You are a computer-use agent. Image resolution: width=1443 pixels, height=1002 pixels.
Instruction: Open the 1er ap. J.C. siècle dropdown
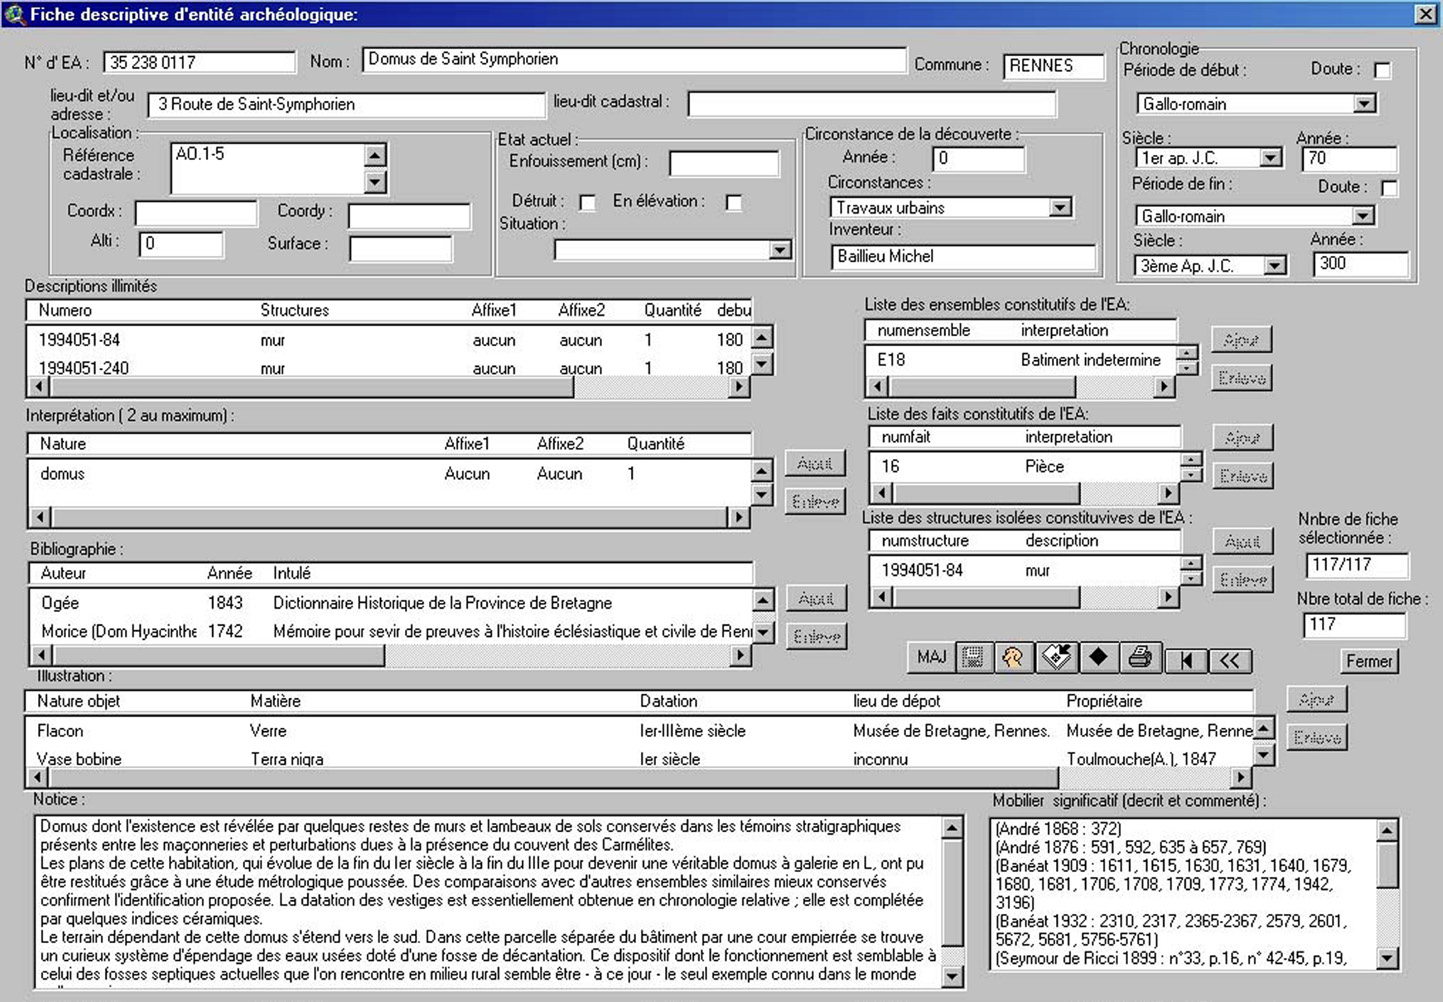[1270, 158]
